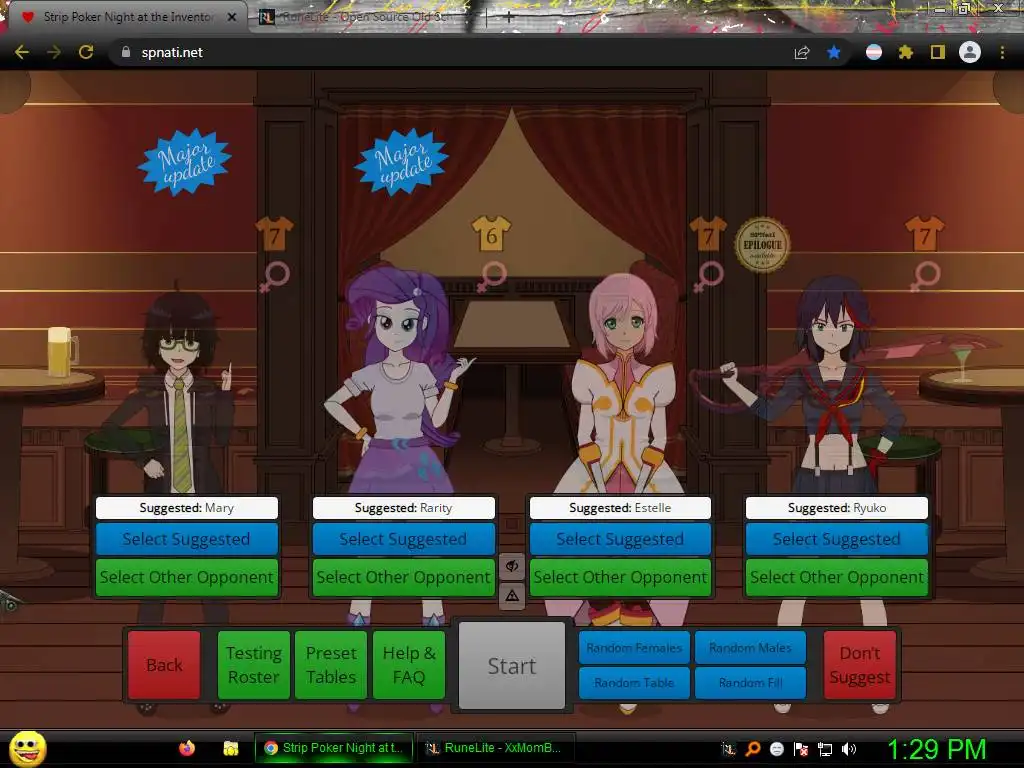Click Rarity's Major update badge

pyautogui.click(x=402, y=162)
